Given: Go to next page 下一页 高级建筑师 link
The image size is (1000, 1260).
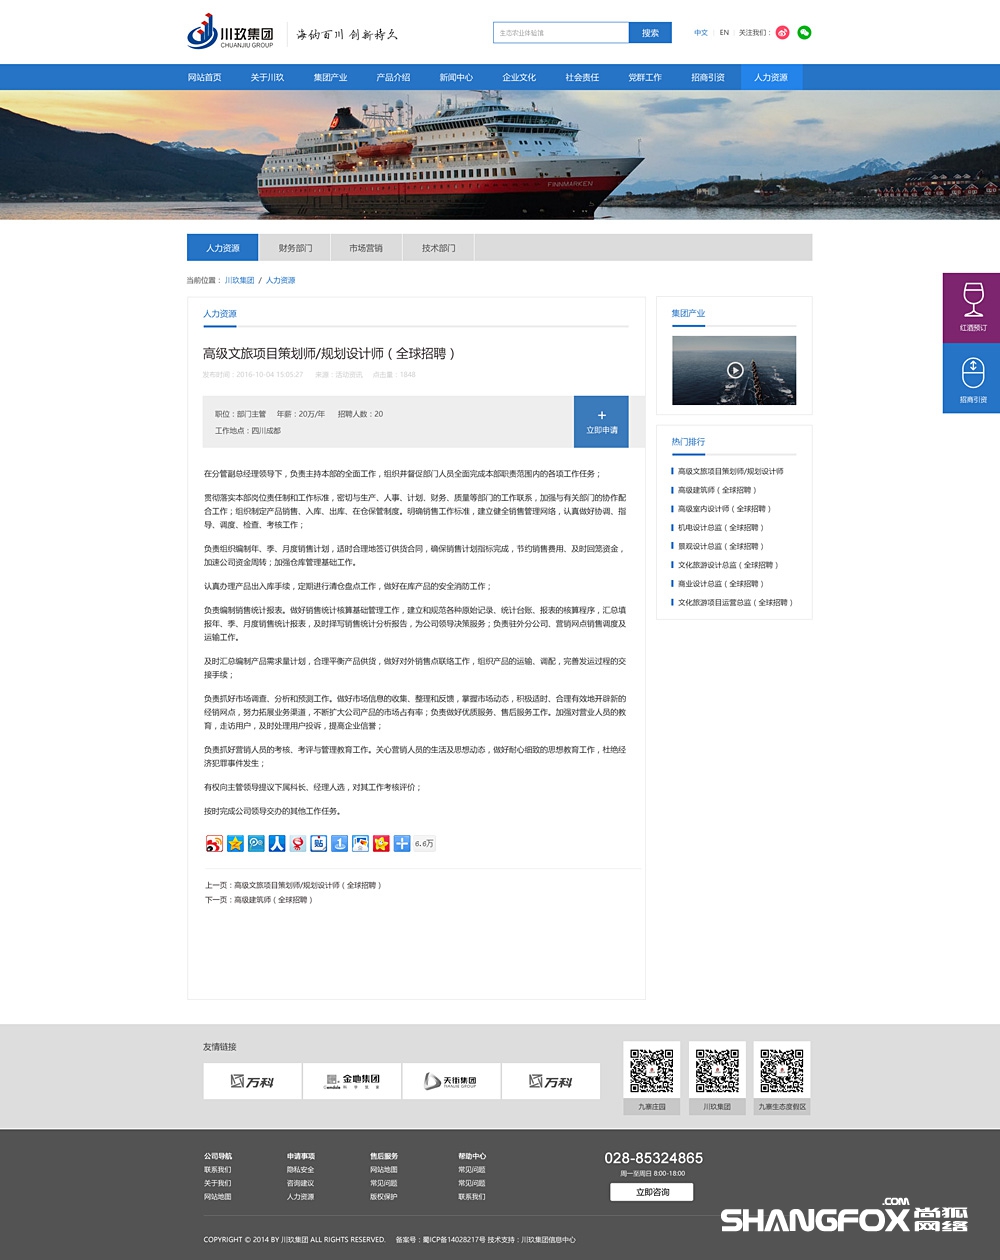Looking at the screenshot, I should [259, 900].
